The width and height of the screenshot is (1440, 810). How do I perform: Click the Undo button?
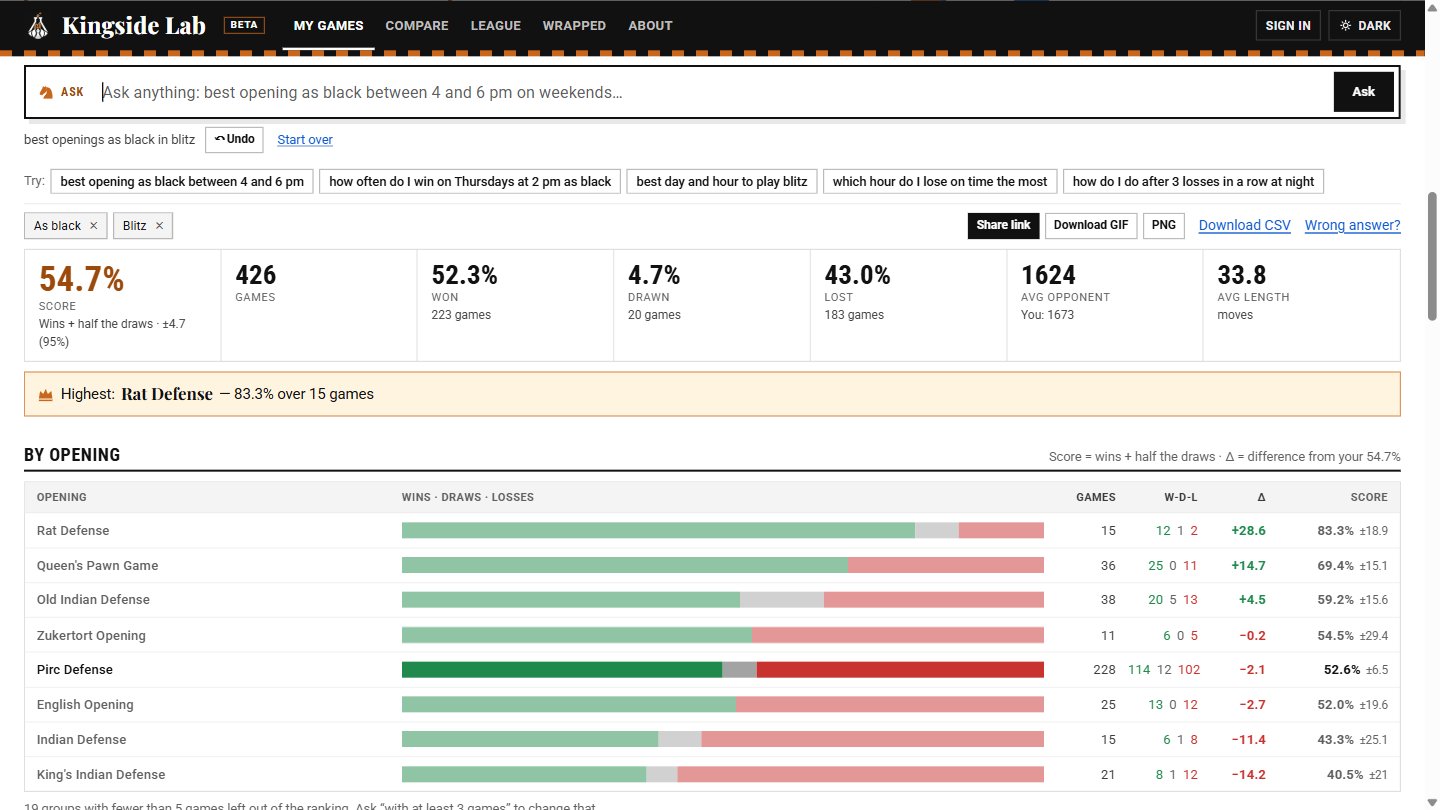pos(235,139)
